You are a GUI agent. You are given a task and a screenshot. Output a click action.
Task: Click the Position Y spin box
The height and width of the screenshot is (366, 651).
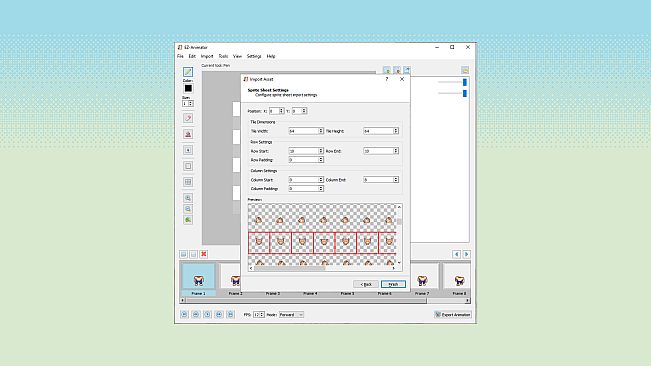pos(299,111)
